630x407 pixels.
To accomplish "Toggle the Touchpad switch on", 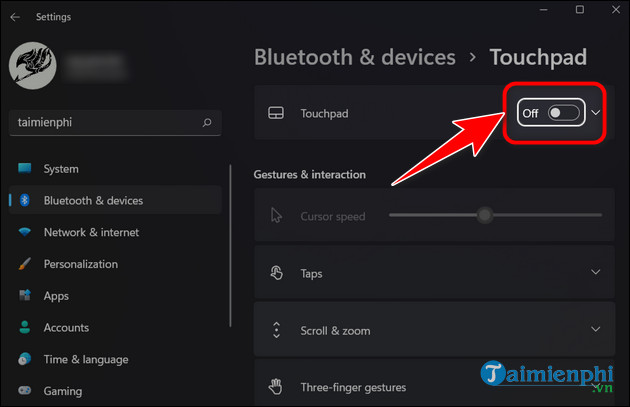I will tap(564, 113).
